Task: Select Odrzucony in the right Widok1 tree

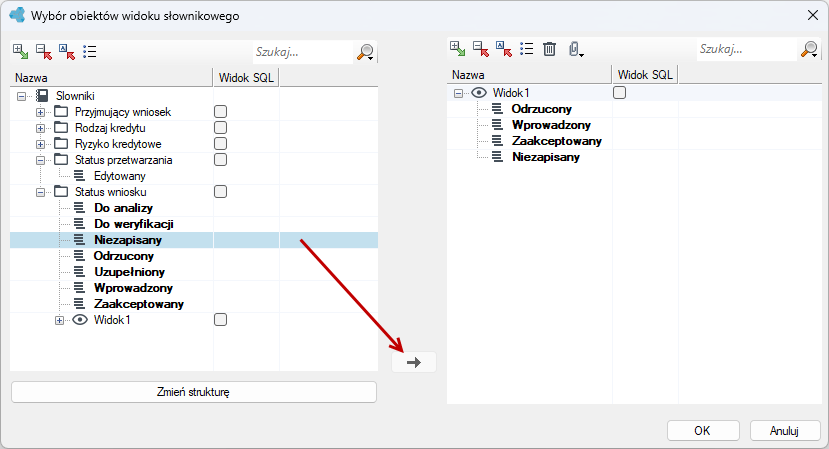Action: tap(541, 109)
